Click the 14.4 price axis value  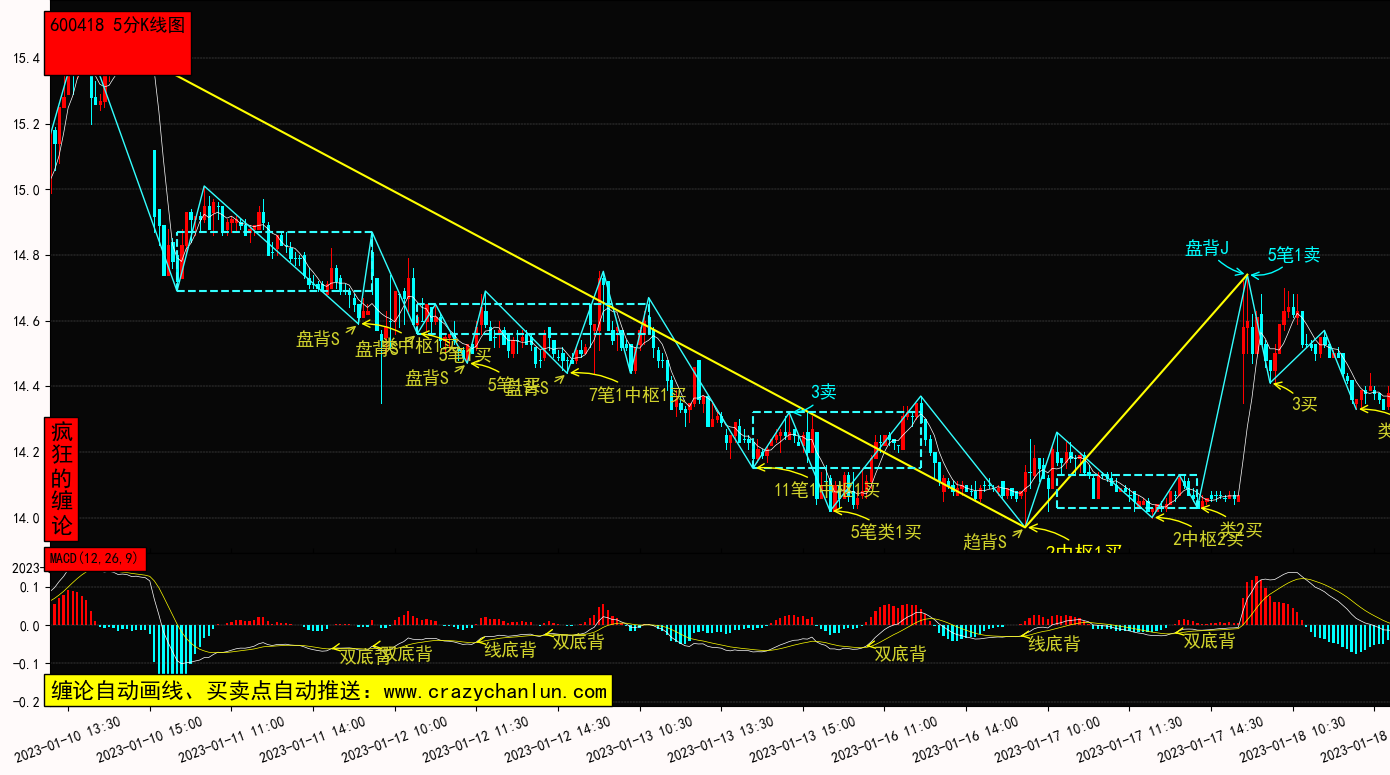26,387
